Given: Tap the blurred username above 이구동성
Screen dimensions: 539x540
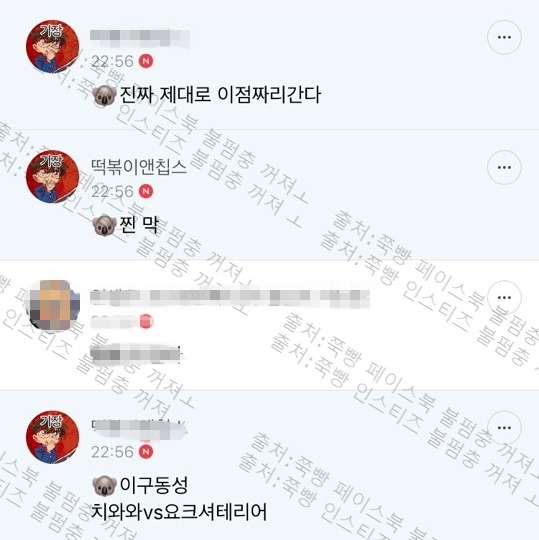Looking at the screenshot, I should tap(139, 429).
